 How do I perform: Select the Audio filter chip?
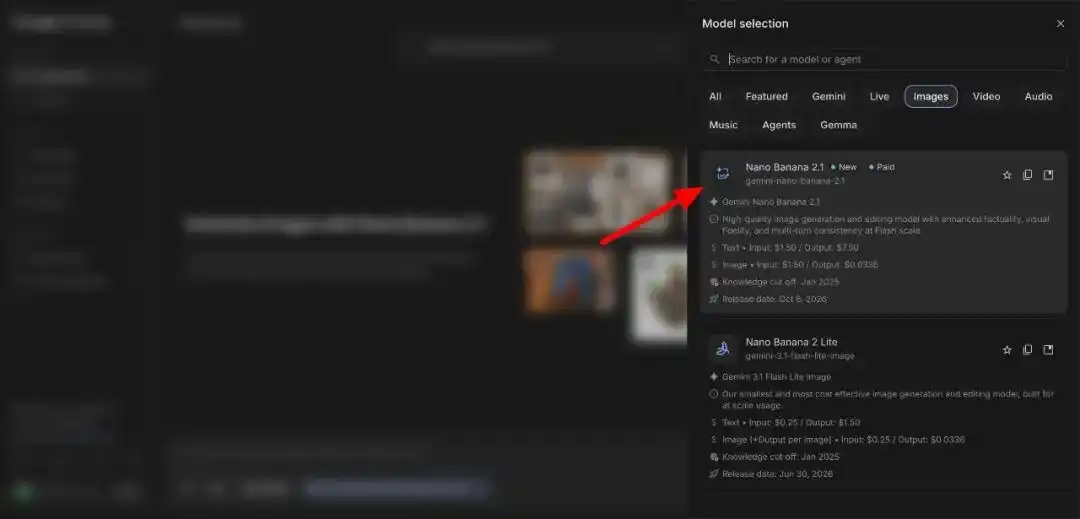[1038, 96]
